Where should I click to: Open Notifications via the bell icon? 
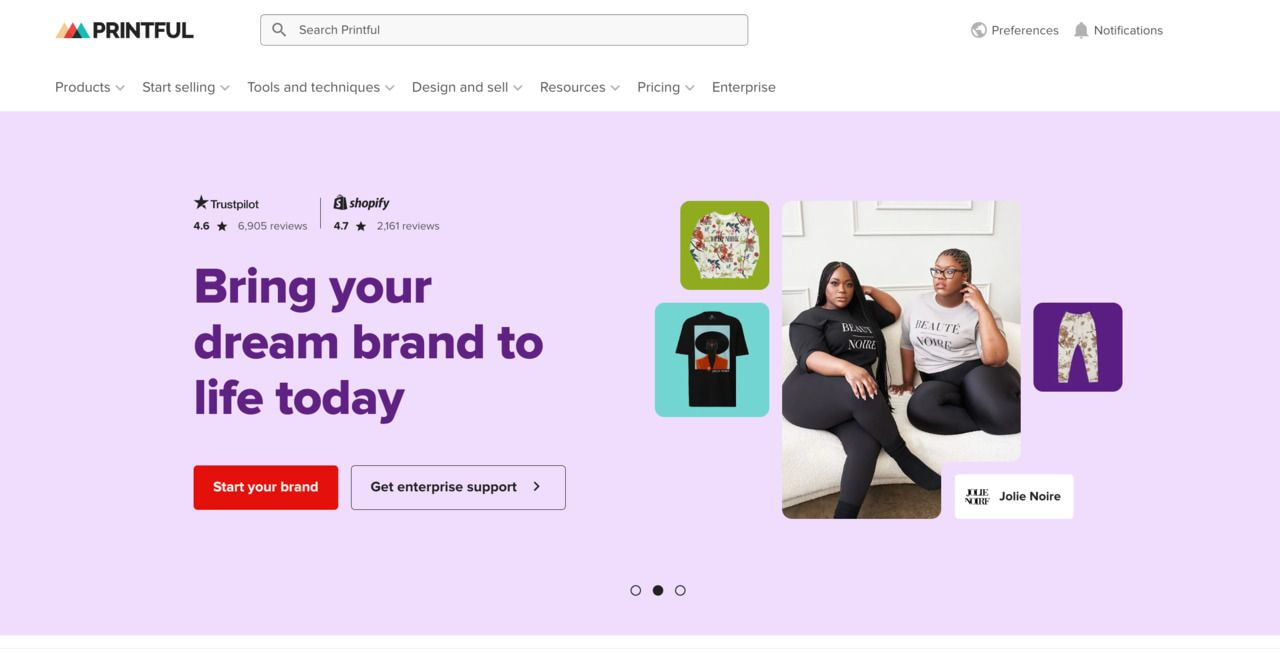point(1081,30)
